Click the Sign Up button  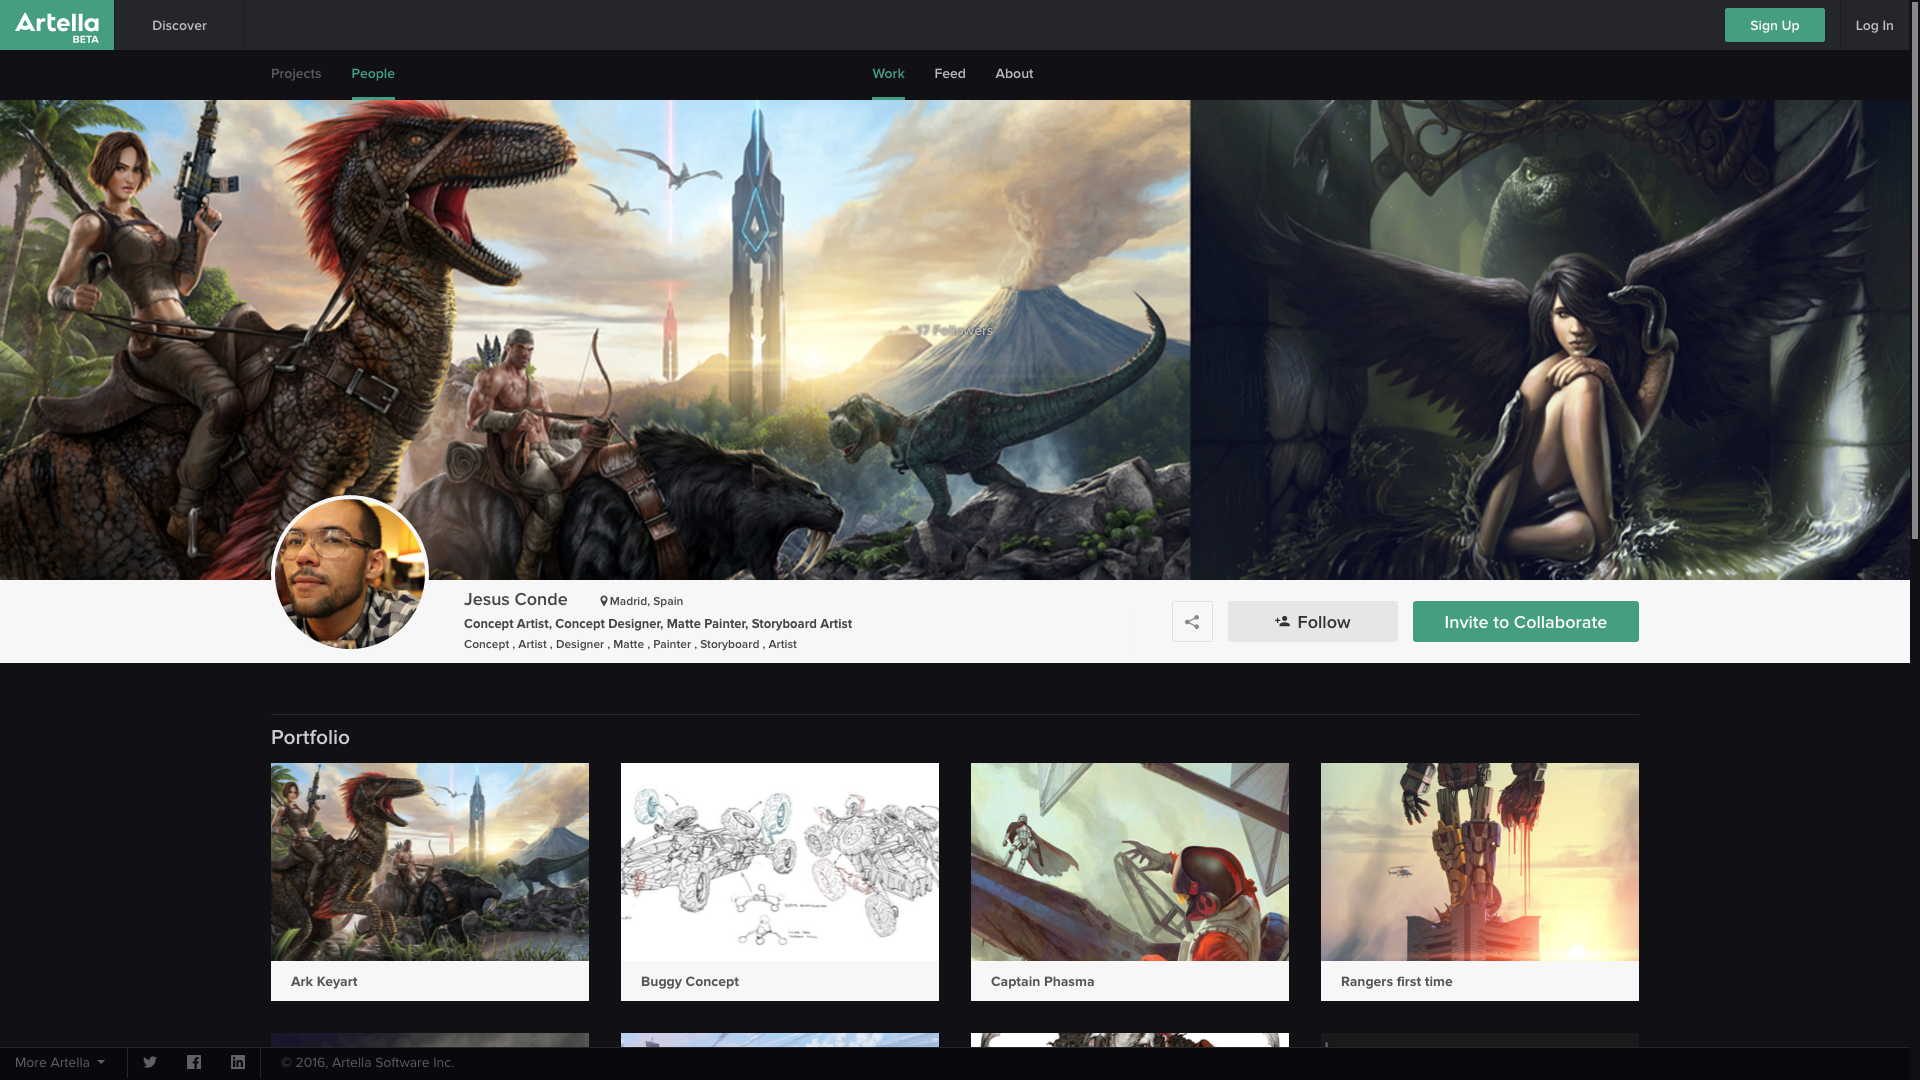coord(1774,25)
